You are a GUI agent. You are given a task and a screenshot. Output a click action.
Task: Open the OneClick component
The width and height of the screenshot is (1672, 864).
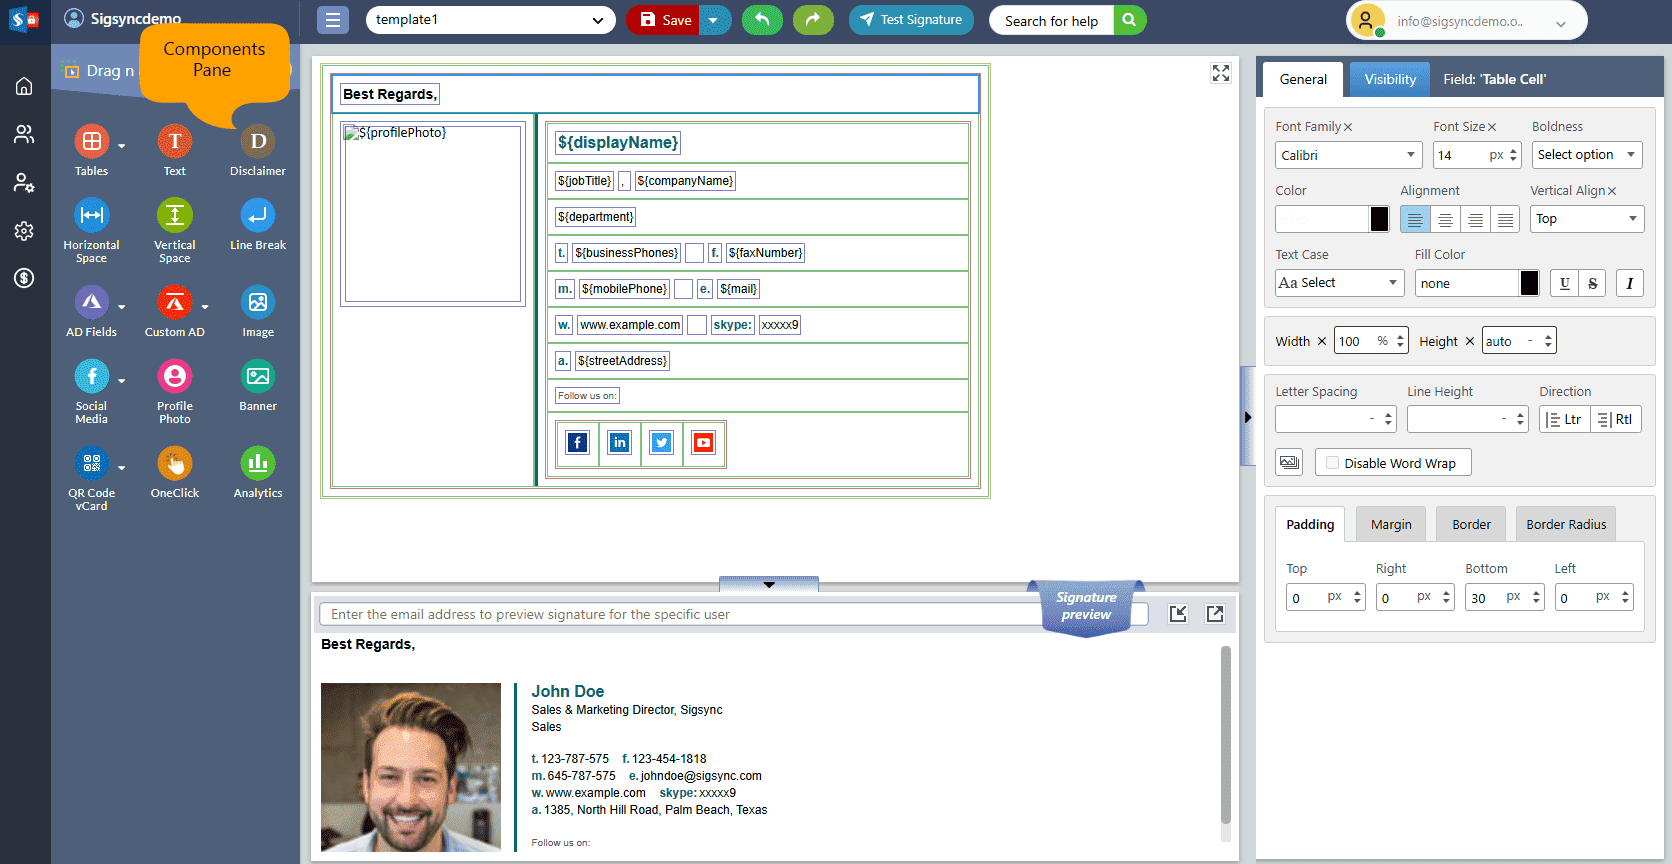pos(175,464)
